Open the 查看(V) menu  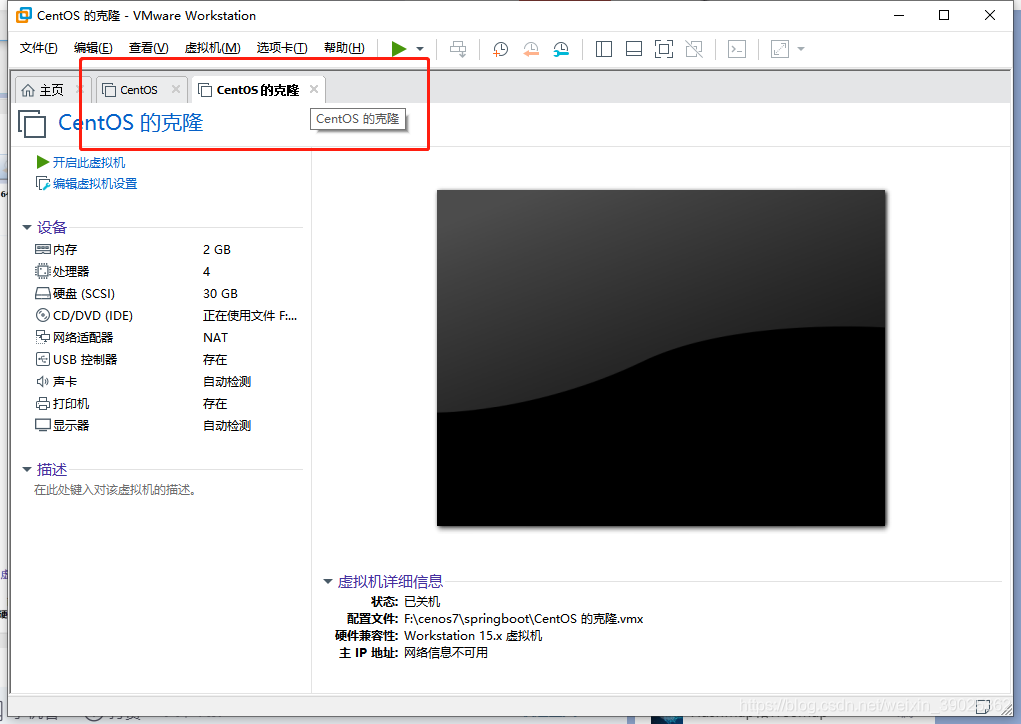[148, 48]
